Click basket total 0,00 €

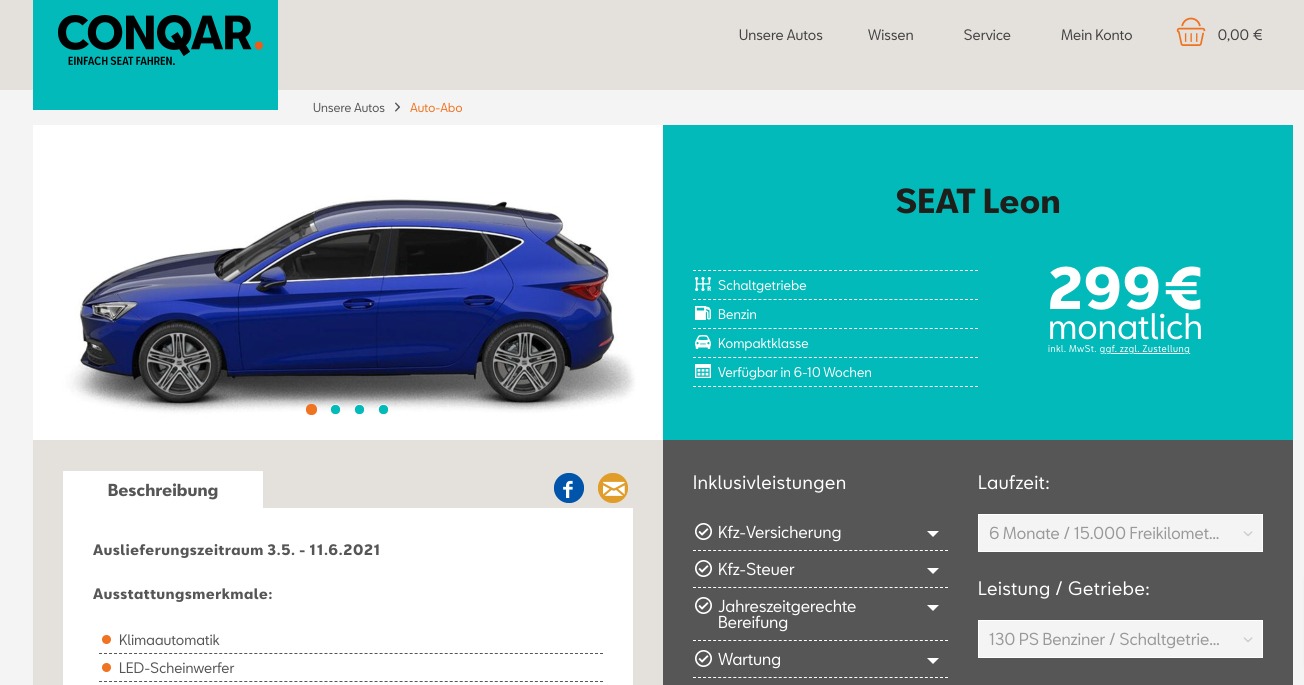[1240, 35]
